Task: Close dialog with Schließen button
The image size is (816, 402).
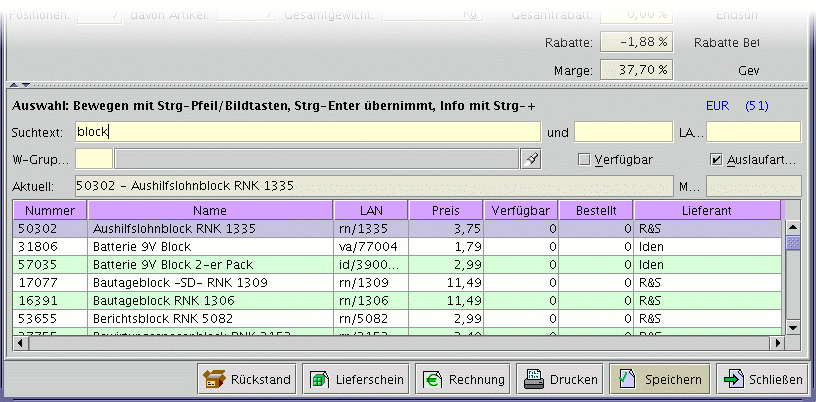Action: [x=764, y=379]
